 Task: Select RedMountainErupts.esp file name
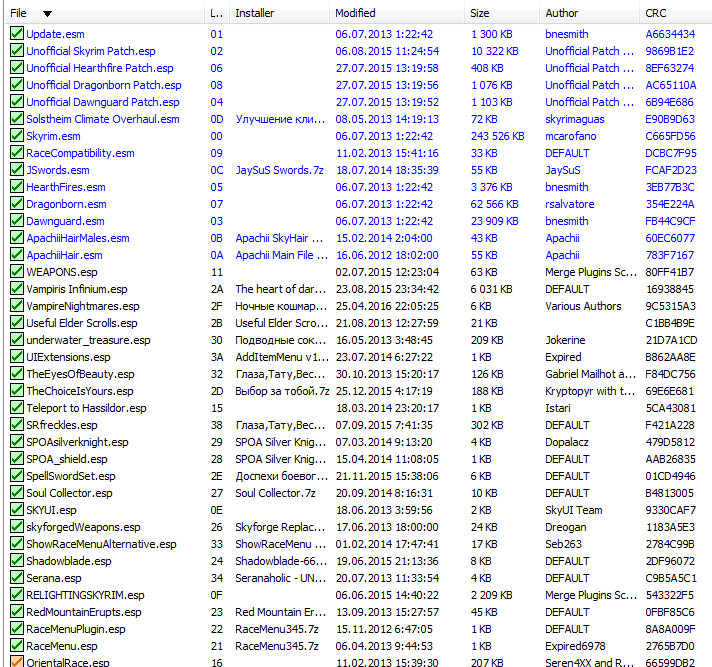pos(84,612)
